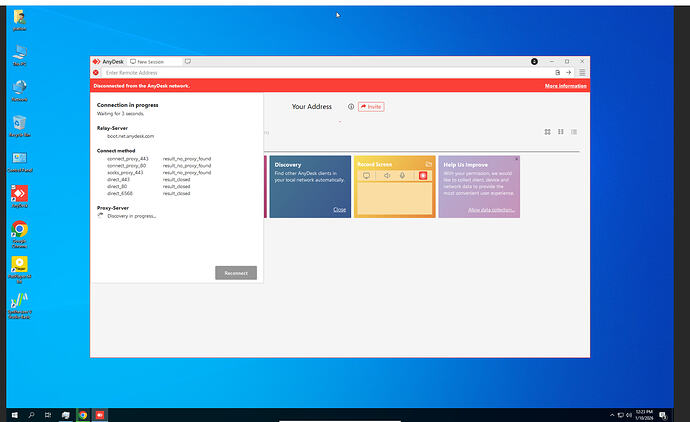The height and width of the screenshot is (422, 690).
Task: Toggle screen capture monitor icon in Record Screen
Action: [x=366, y=176]
